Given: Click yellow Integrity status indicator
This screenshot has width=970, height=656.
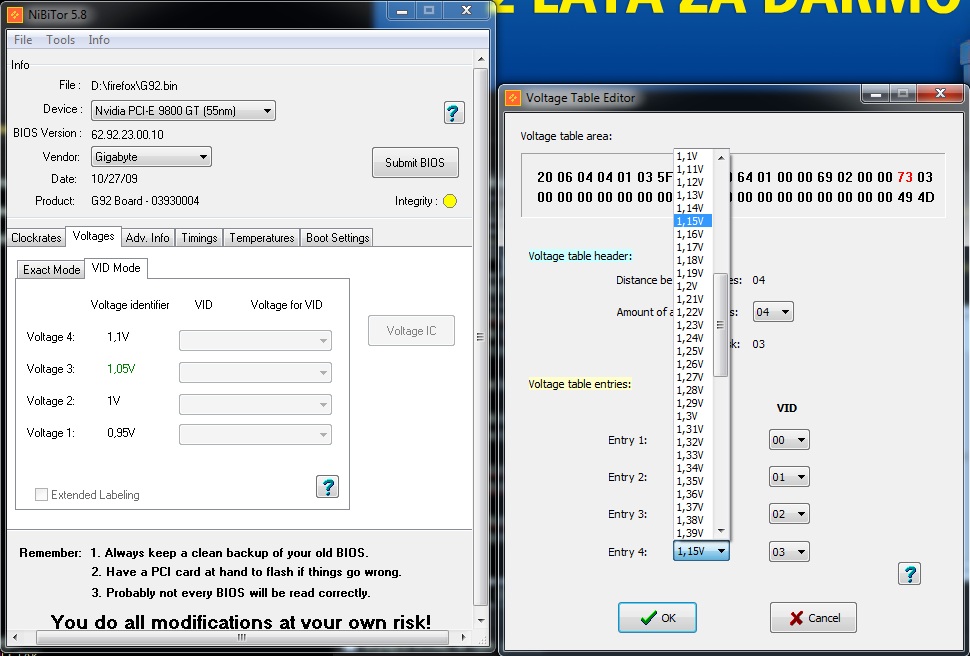Looking at the screenshot, I should click(x=450, y=201).
